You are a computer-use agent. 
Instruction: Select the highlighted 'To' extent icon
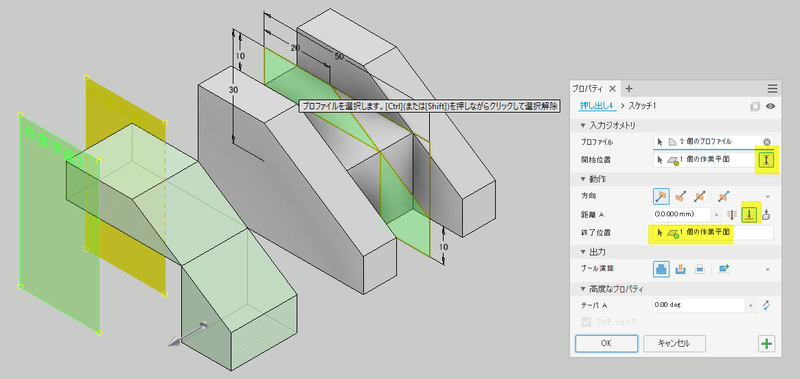tap(748, 215)
